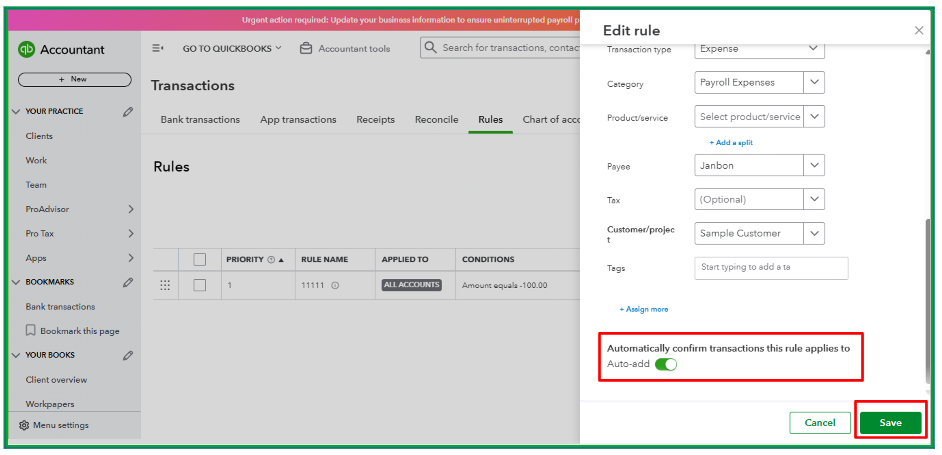
Task: Edit Bookmarks section pencil icon
Action: [127, 282]
